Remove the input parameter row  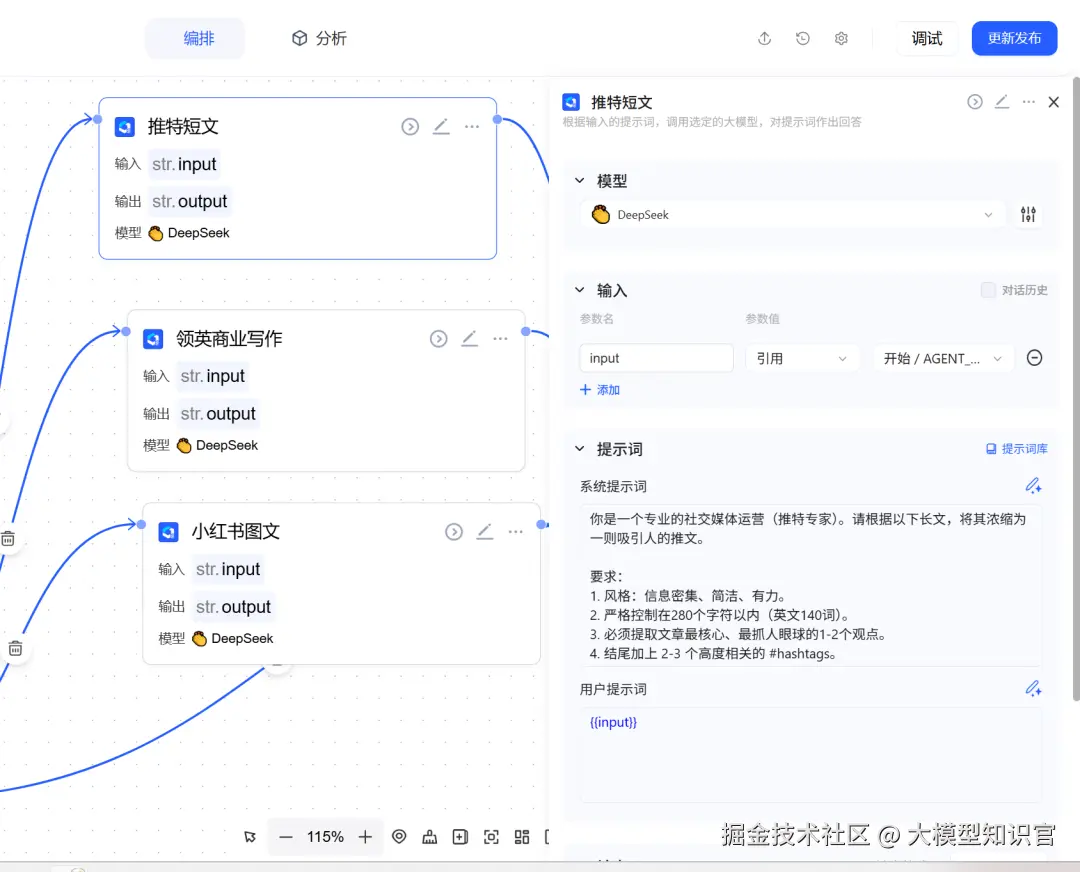coord(1035,357)
